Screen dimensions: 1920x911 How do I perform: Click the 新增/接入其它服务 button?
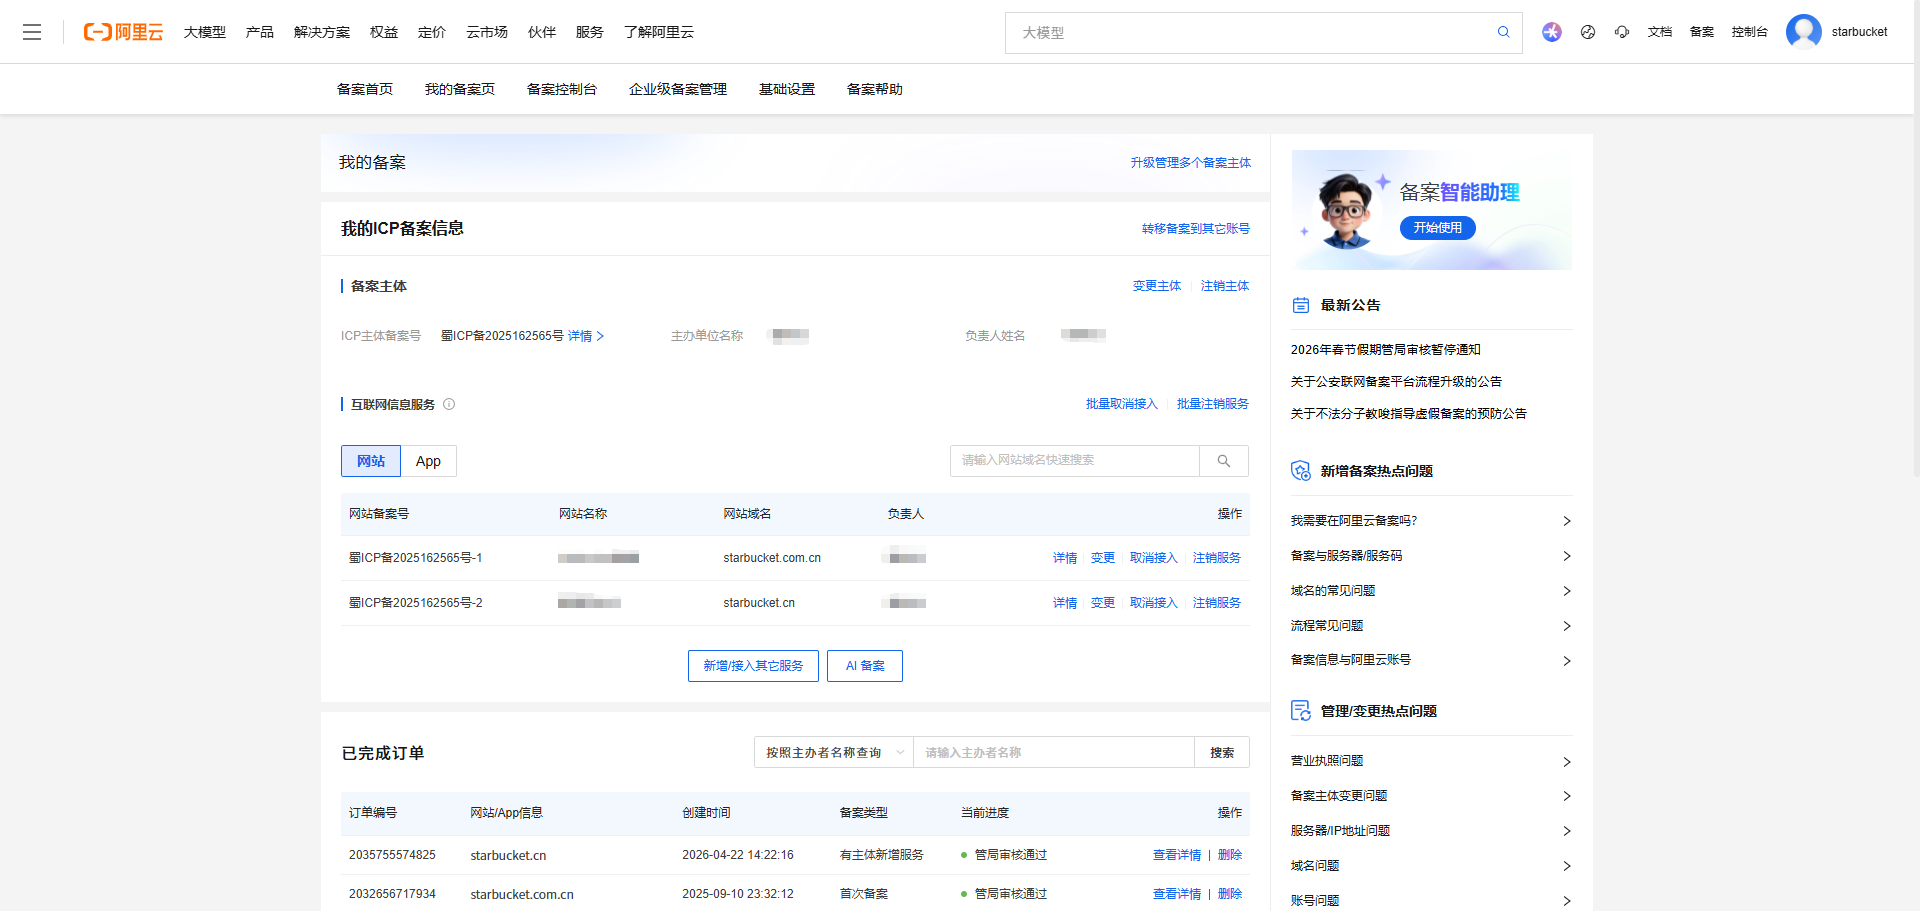coord(753,666)
